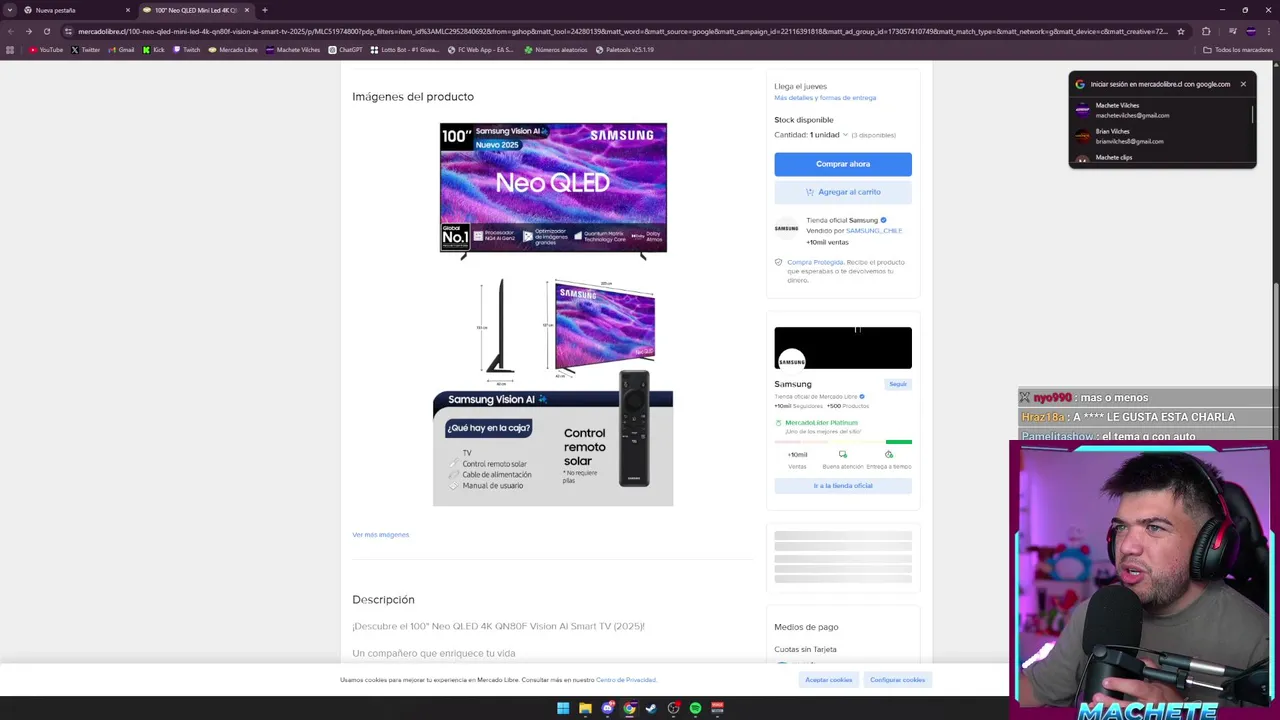Close the Google sign-in popup
Image resolution: width=1280 pixels, height=720 pixels.
pos(1243,84)
